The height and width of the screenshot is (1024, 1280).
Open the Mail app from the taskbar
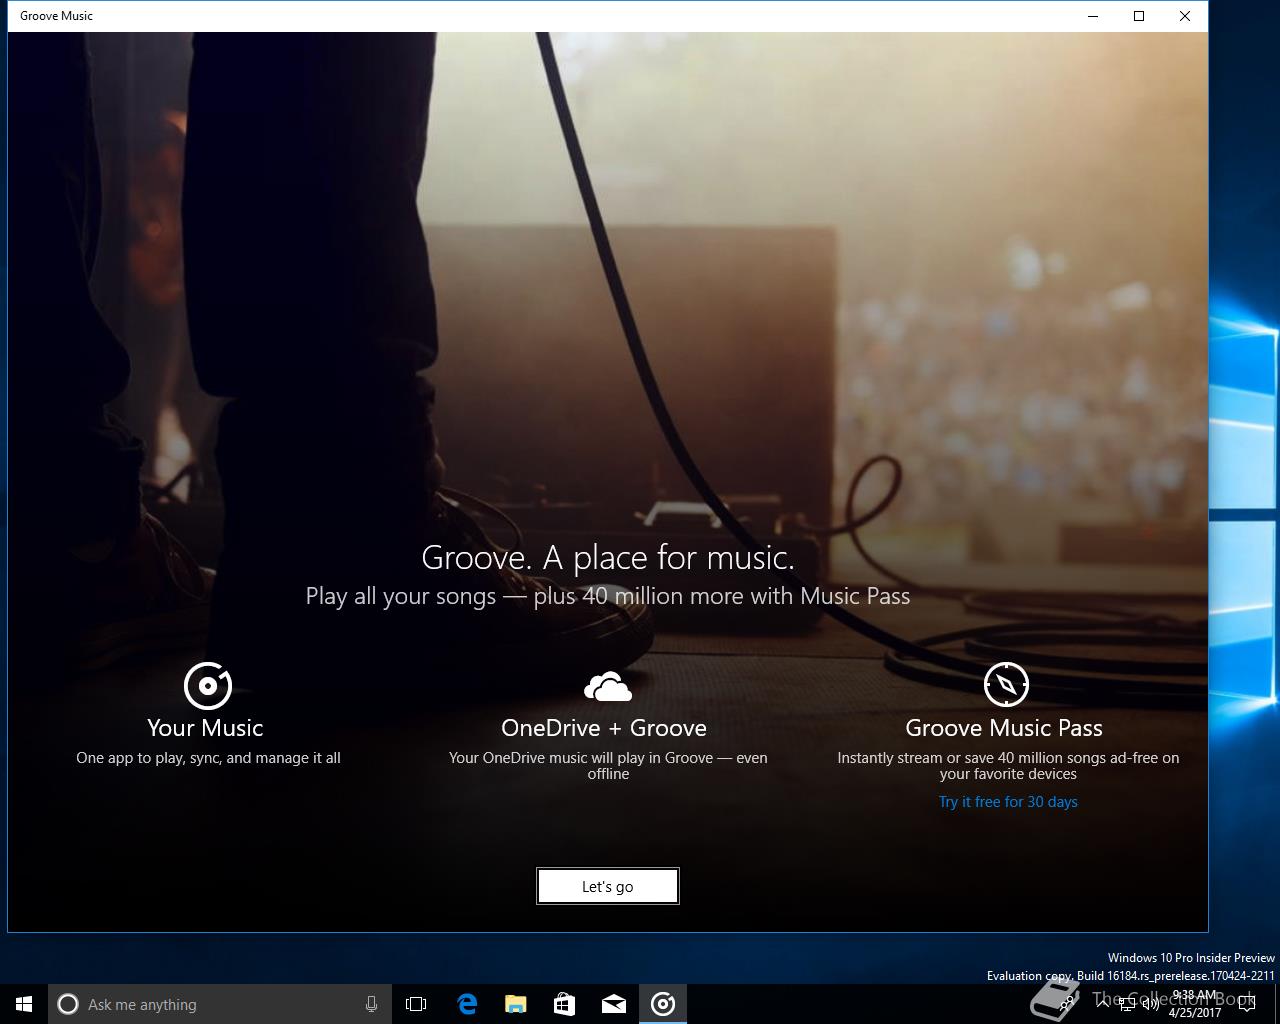tap(614, 1004)
